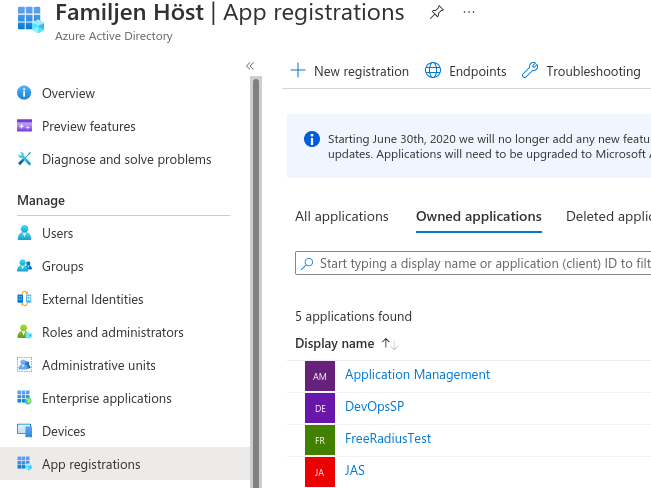This screenshot has height=488, width=651.
Task: Click the Diagnose and solve problems wrench icon
Action: [24, 159]
